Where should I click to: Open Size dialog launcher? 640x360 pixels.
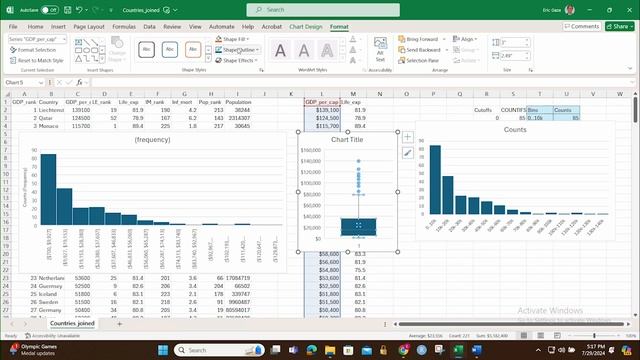tap(531, 70)
